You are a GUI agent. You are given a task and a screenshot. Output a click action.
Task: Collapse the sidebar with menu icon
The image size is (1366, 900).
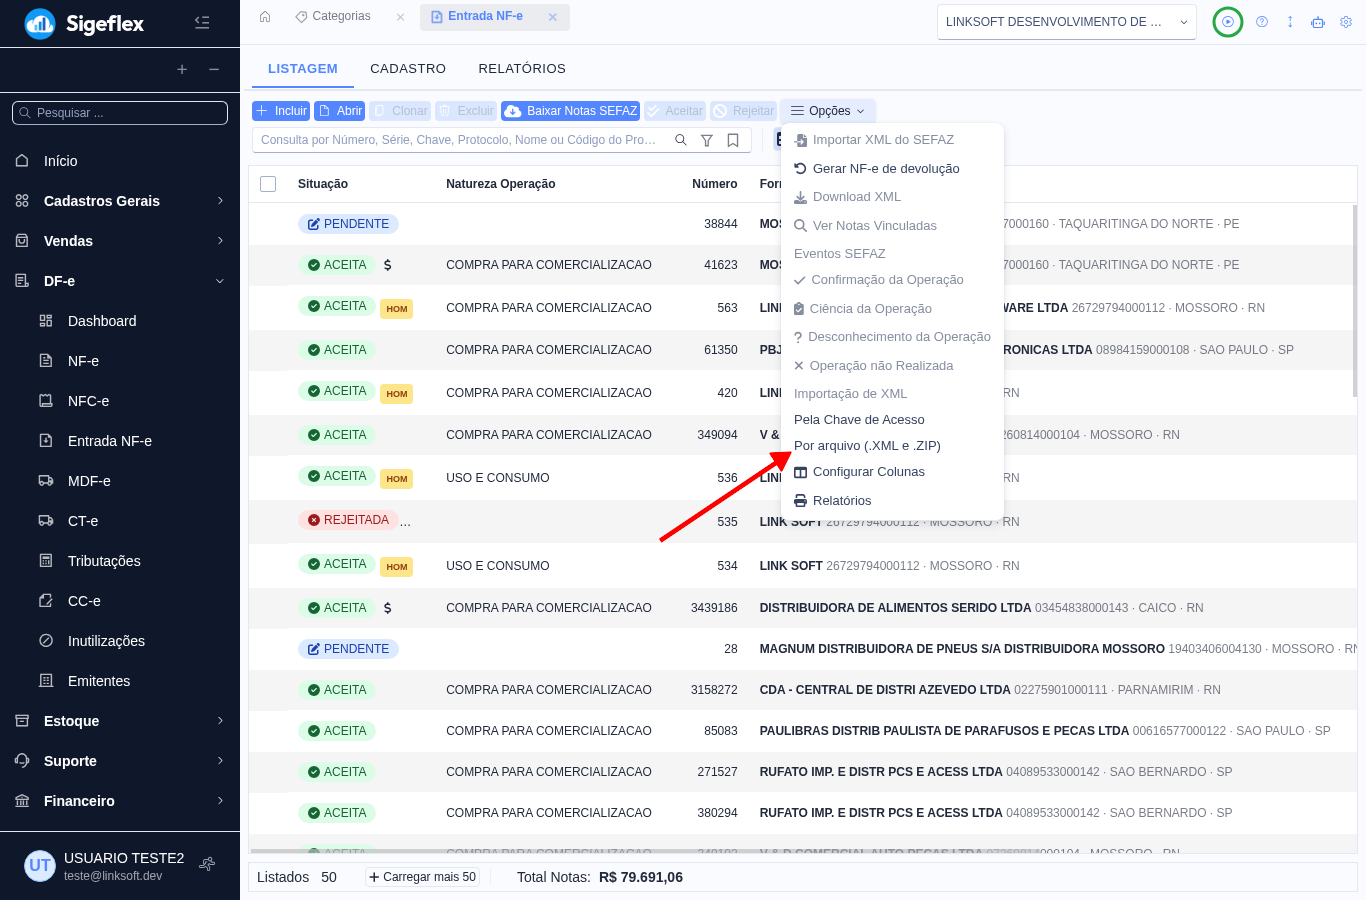pos(202,22)
